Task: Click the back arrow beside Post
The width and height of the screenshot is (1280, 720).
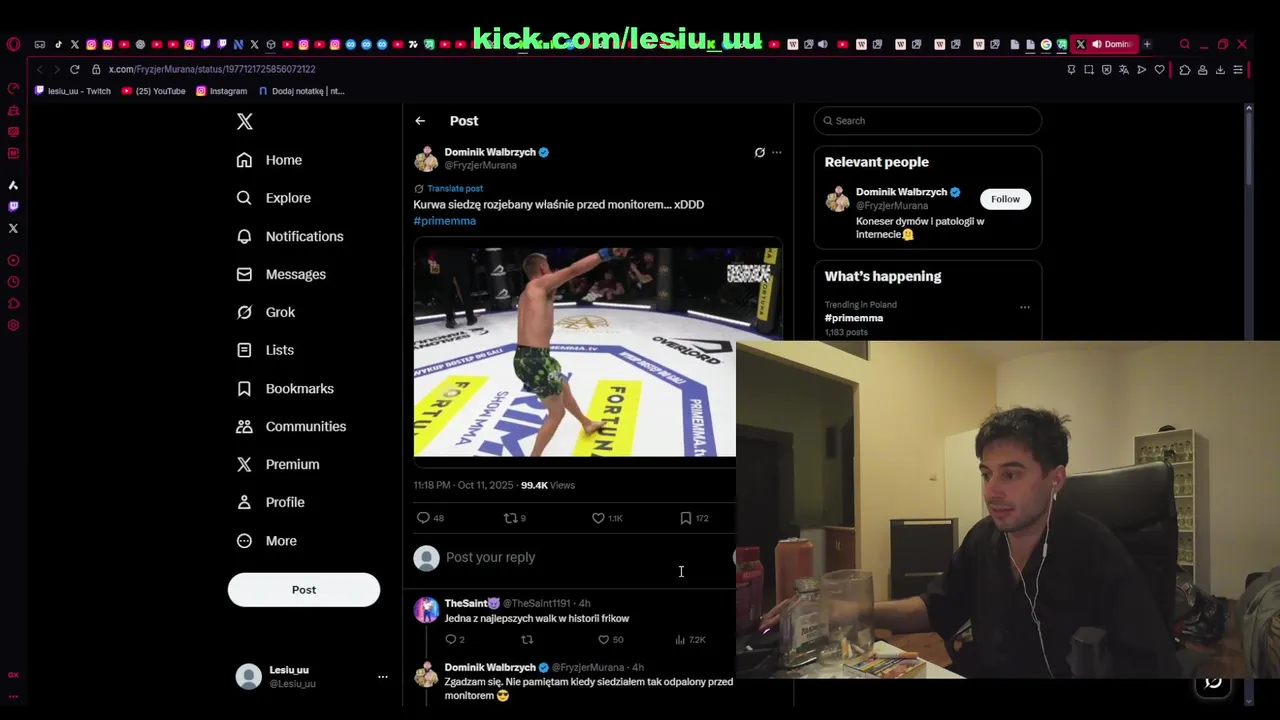Action: pos(420,121)
